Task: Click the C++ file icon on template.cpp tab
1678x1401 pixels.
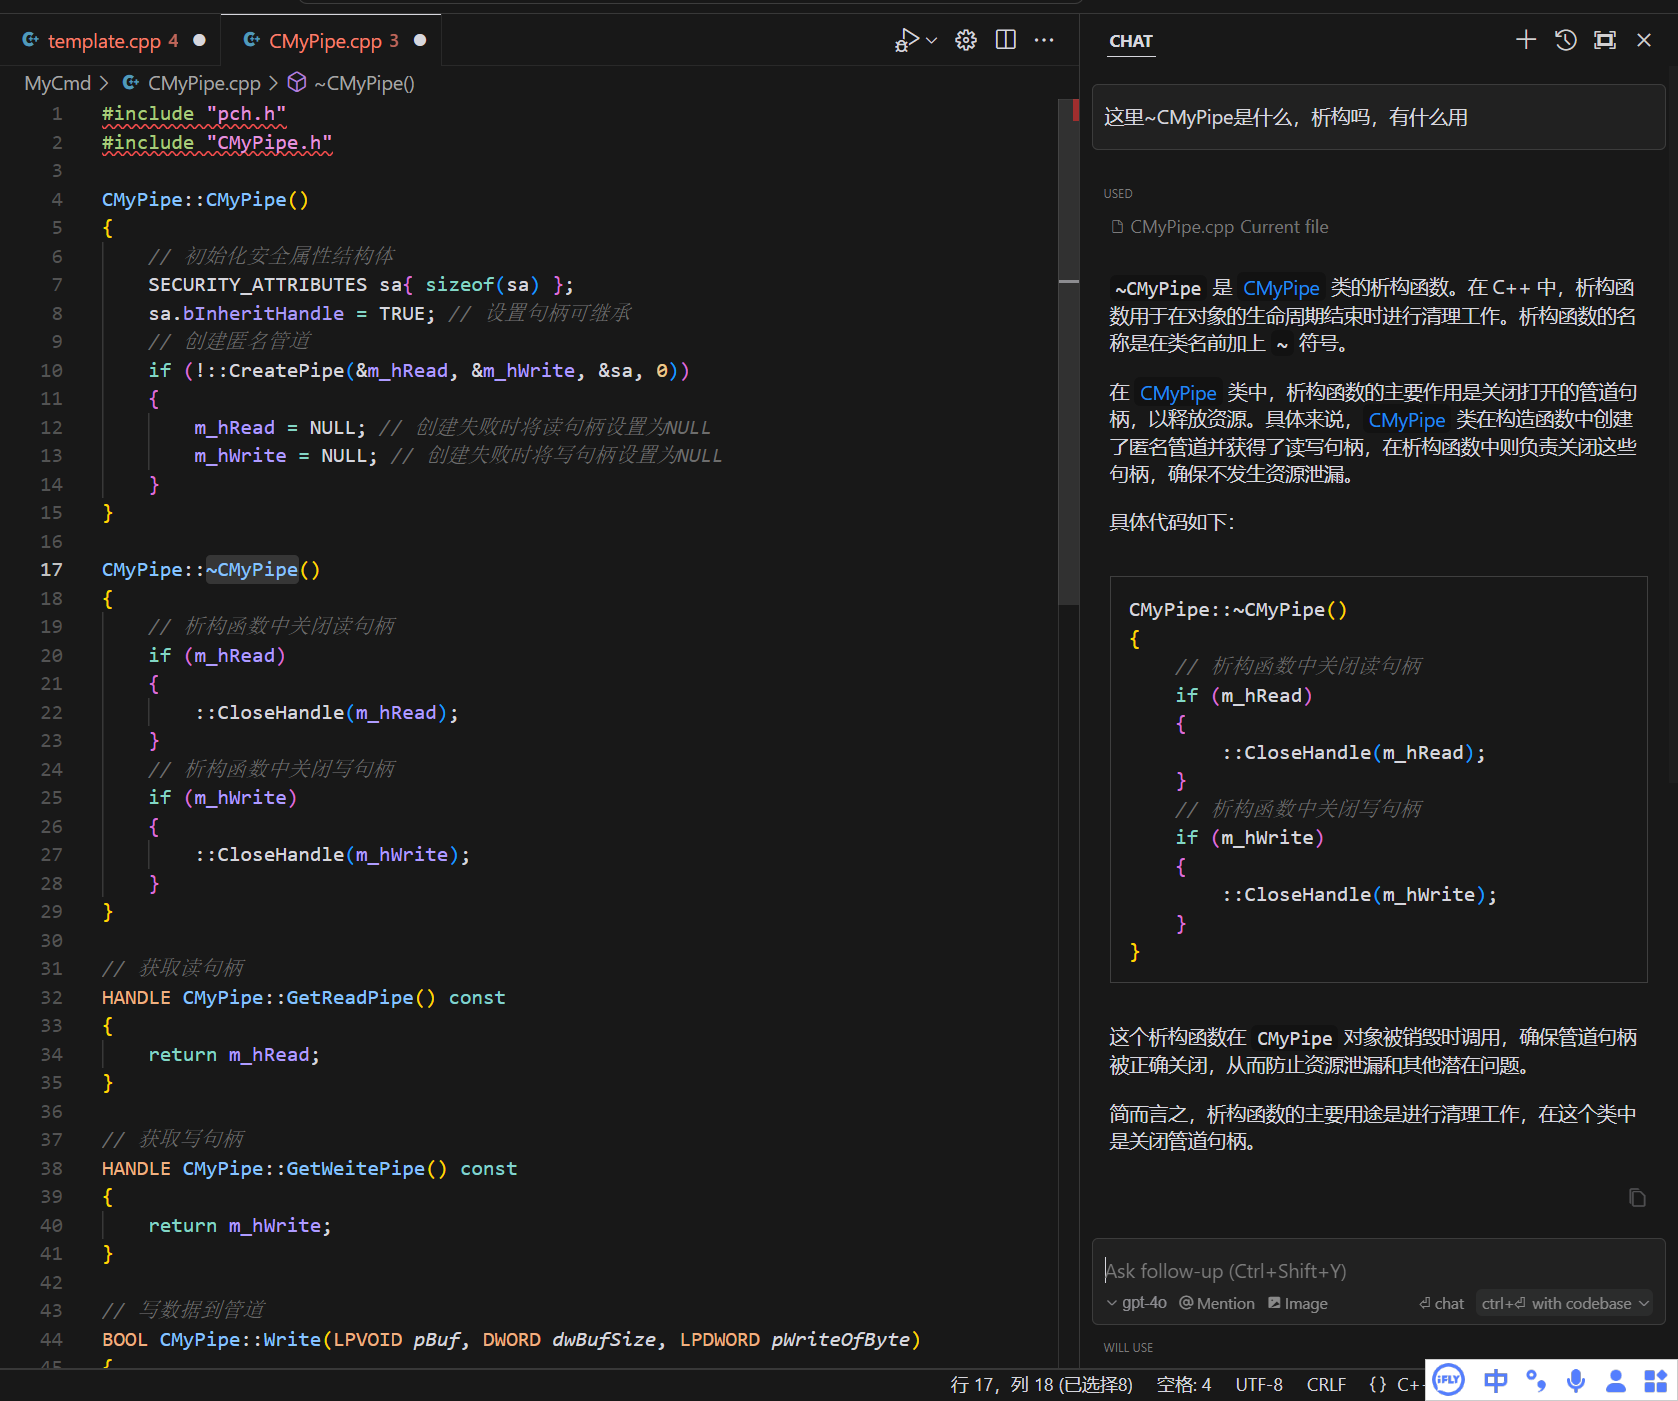Action: click(x=31, y=40)
